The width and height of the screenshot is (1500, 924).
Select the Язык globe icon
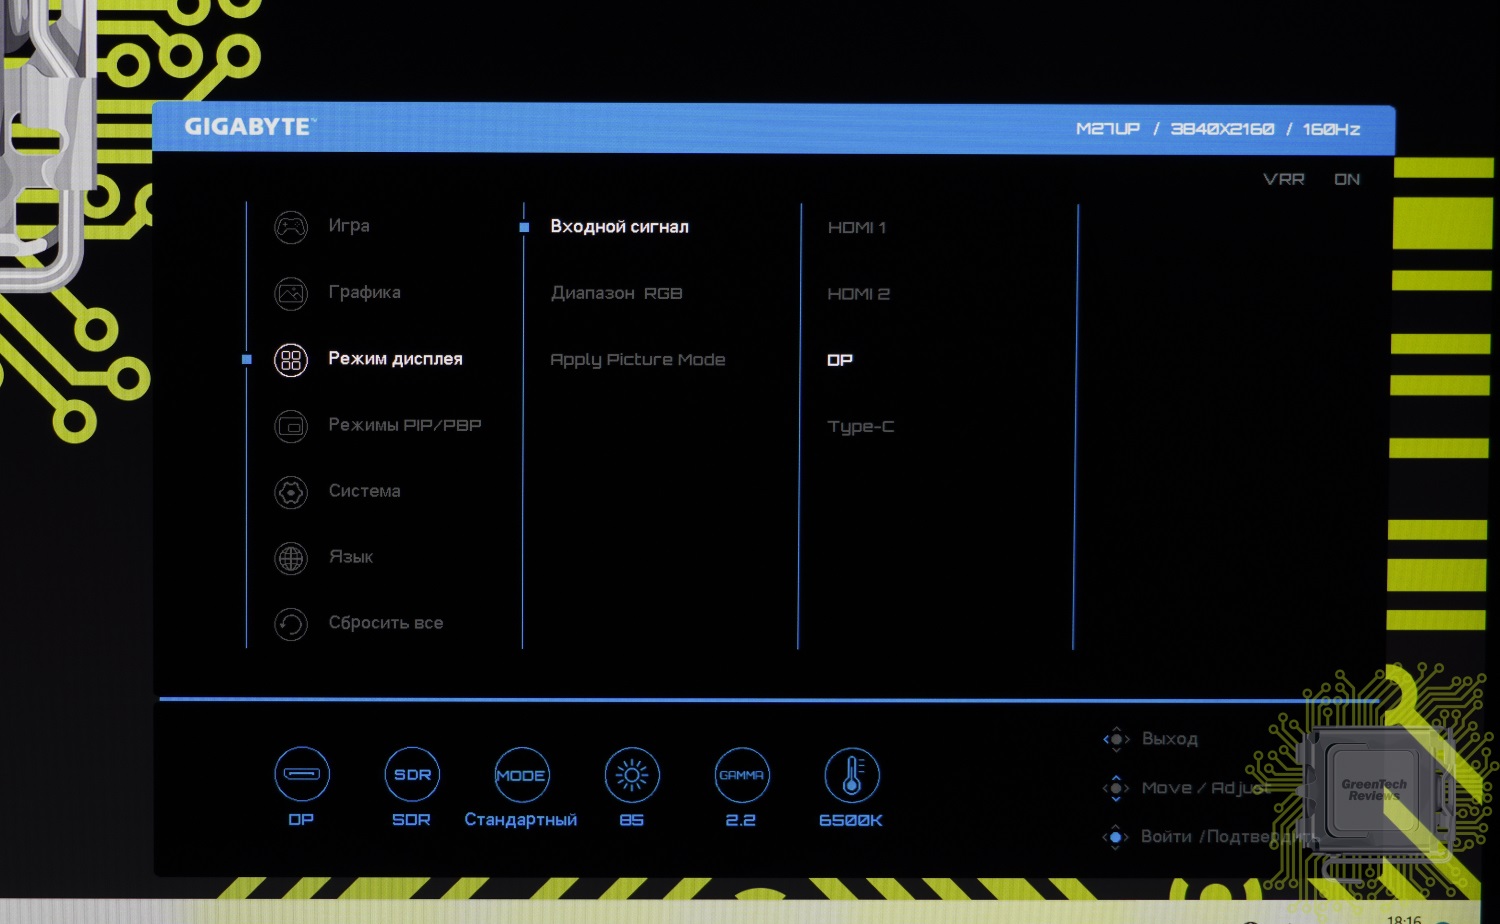click(291, 558)
